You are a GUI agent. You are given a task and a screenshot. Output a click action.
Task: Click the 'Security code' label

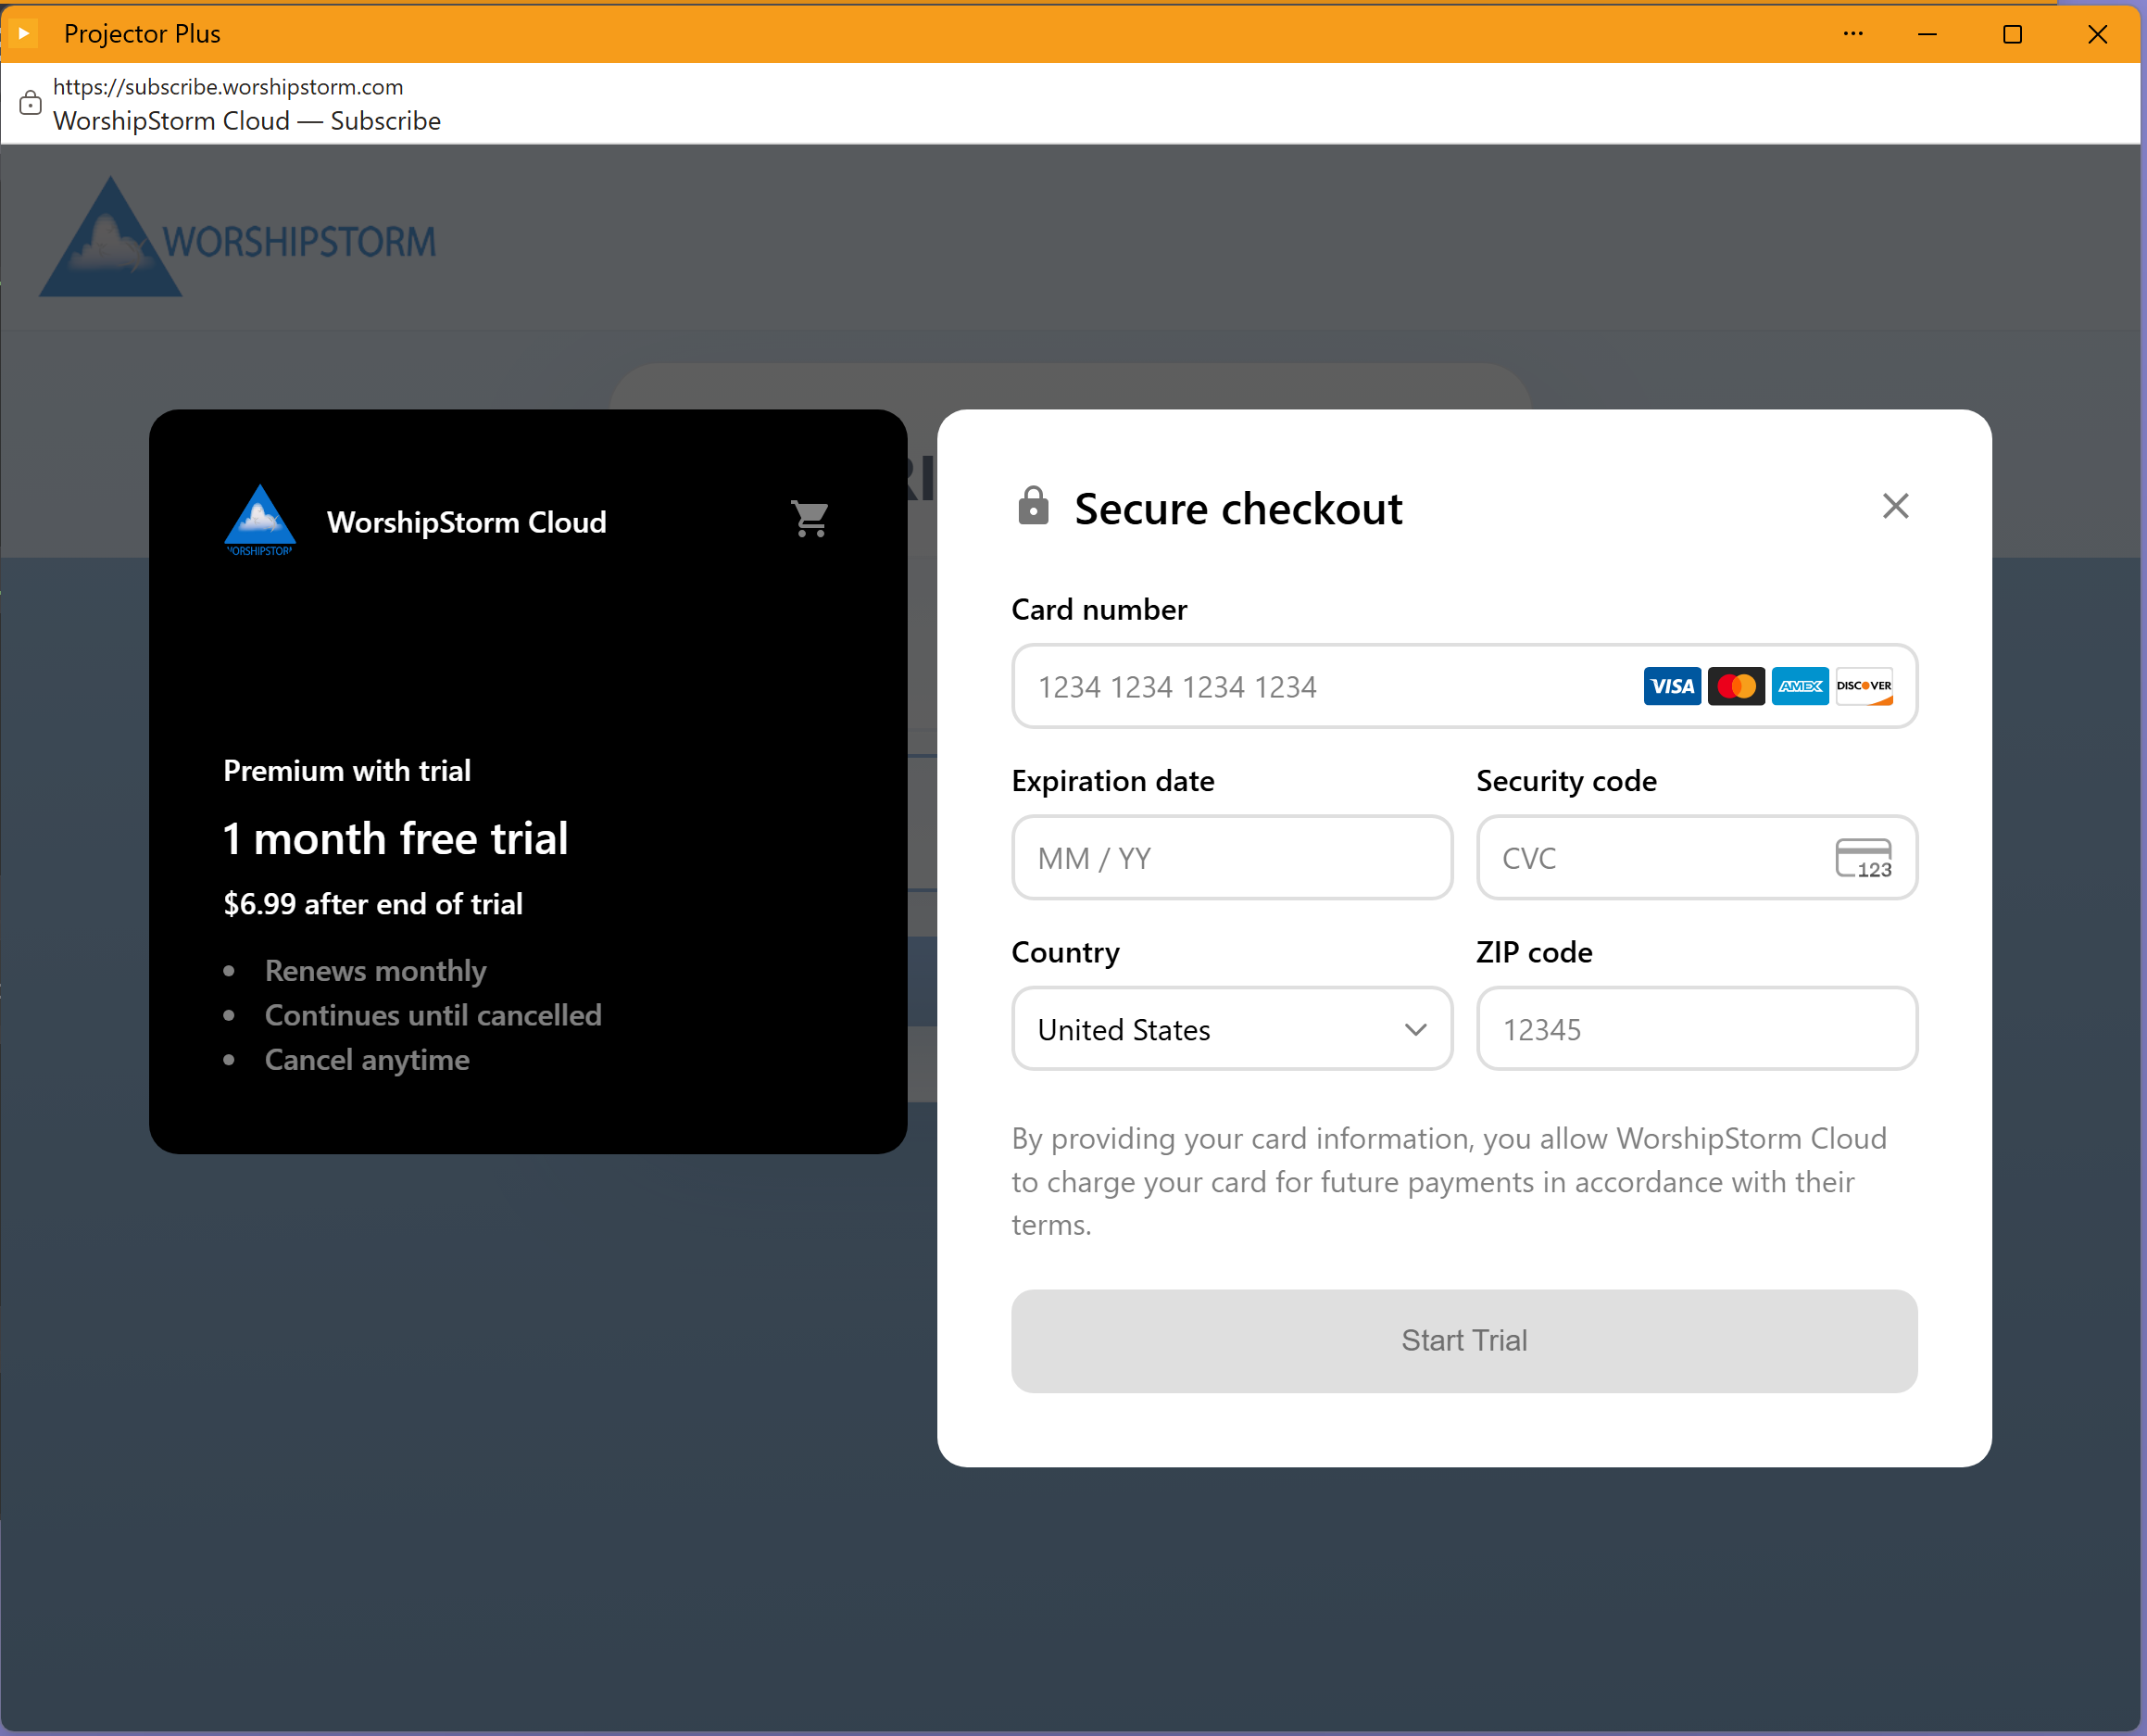(x=1566, y=781)
